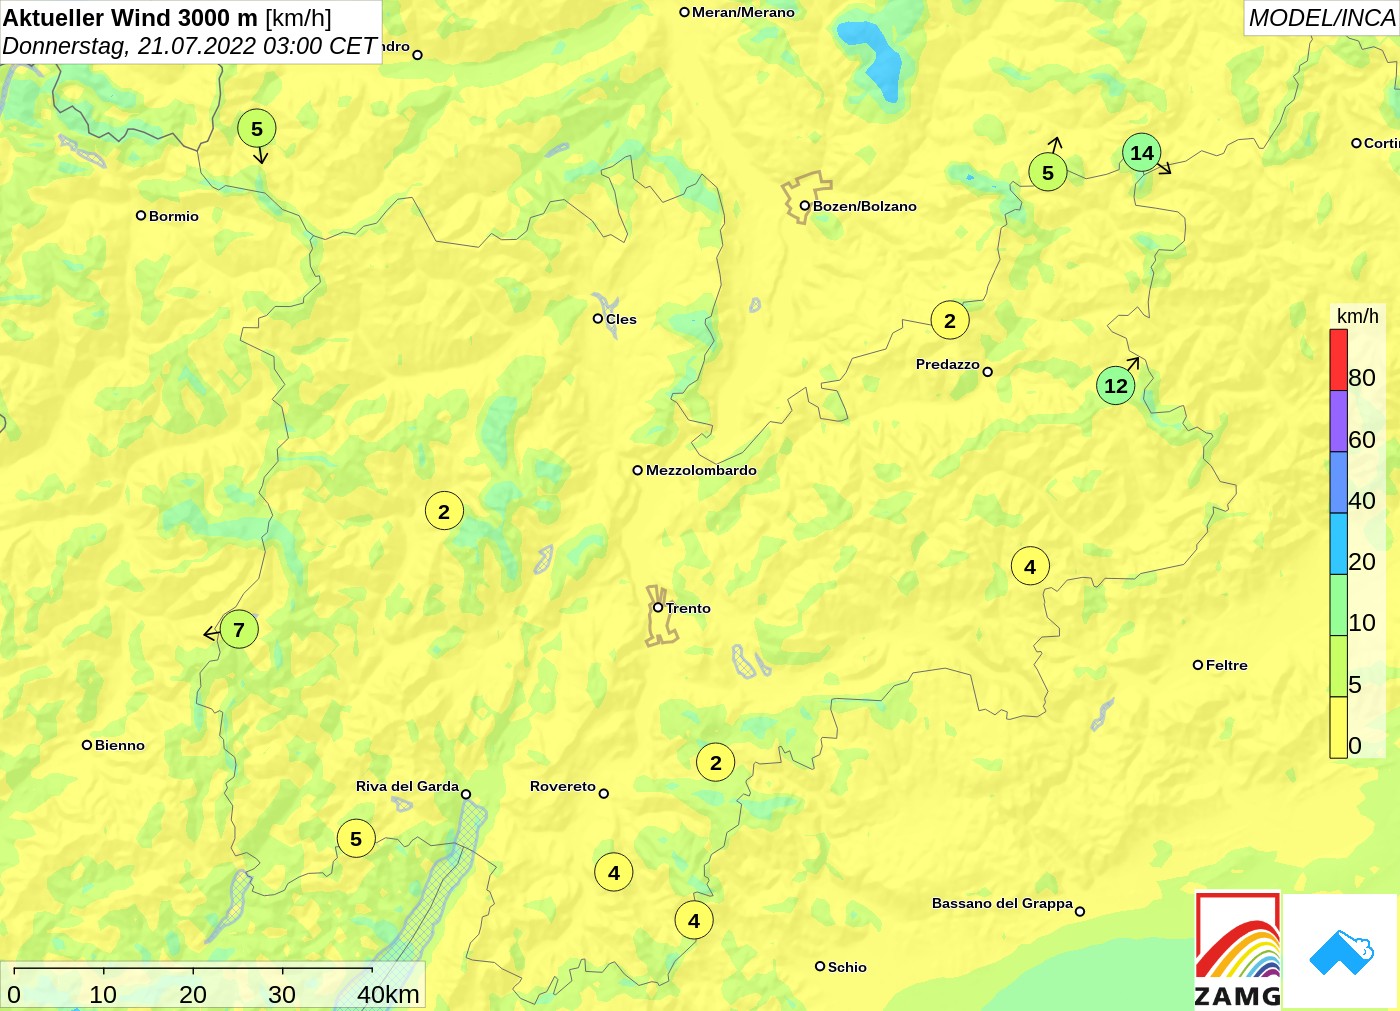Click the purple 60 km/h legend swatch
The height and width of the screenshot is (1011, 1400).
pos(1338,421)
